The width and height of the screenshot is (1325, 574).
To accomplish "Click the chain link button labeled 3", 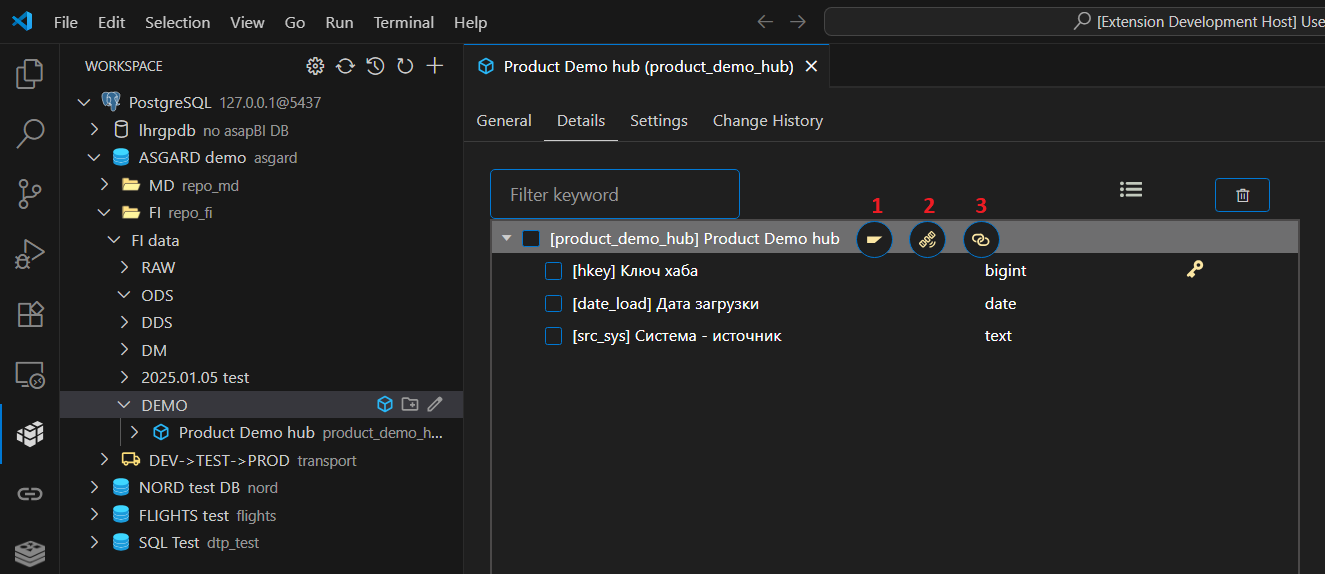I will pos(980,240).
